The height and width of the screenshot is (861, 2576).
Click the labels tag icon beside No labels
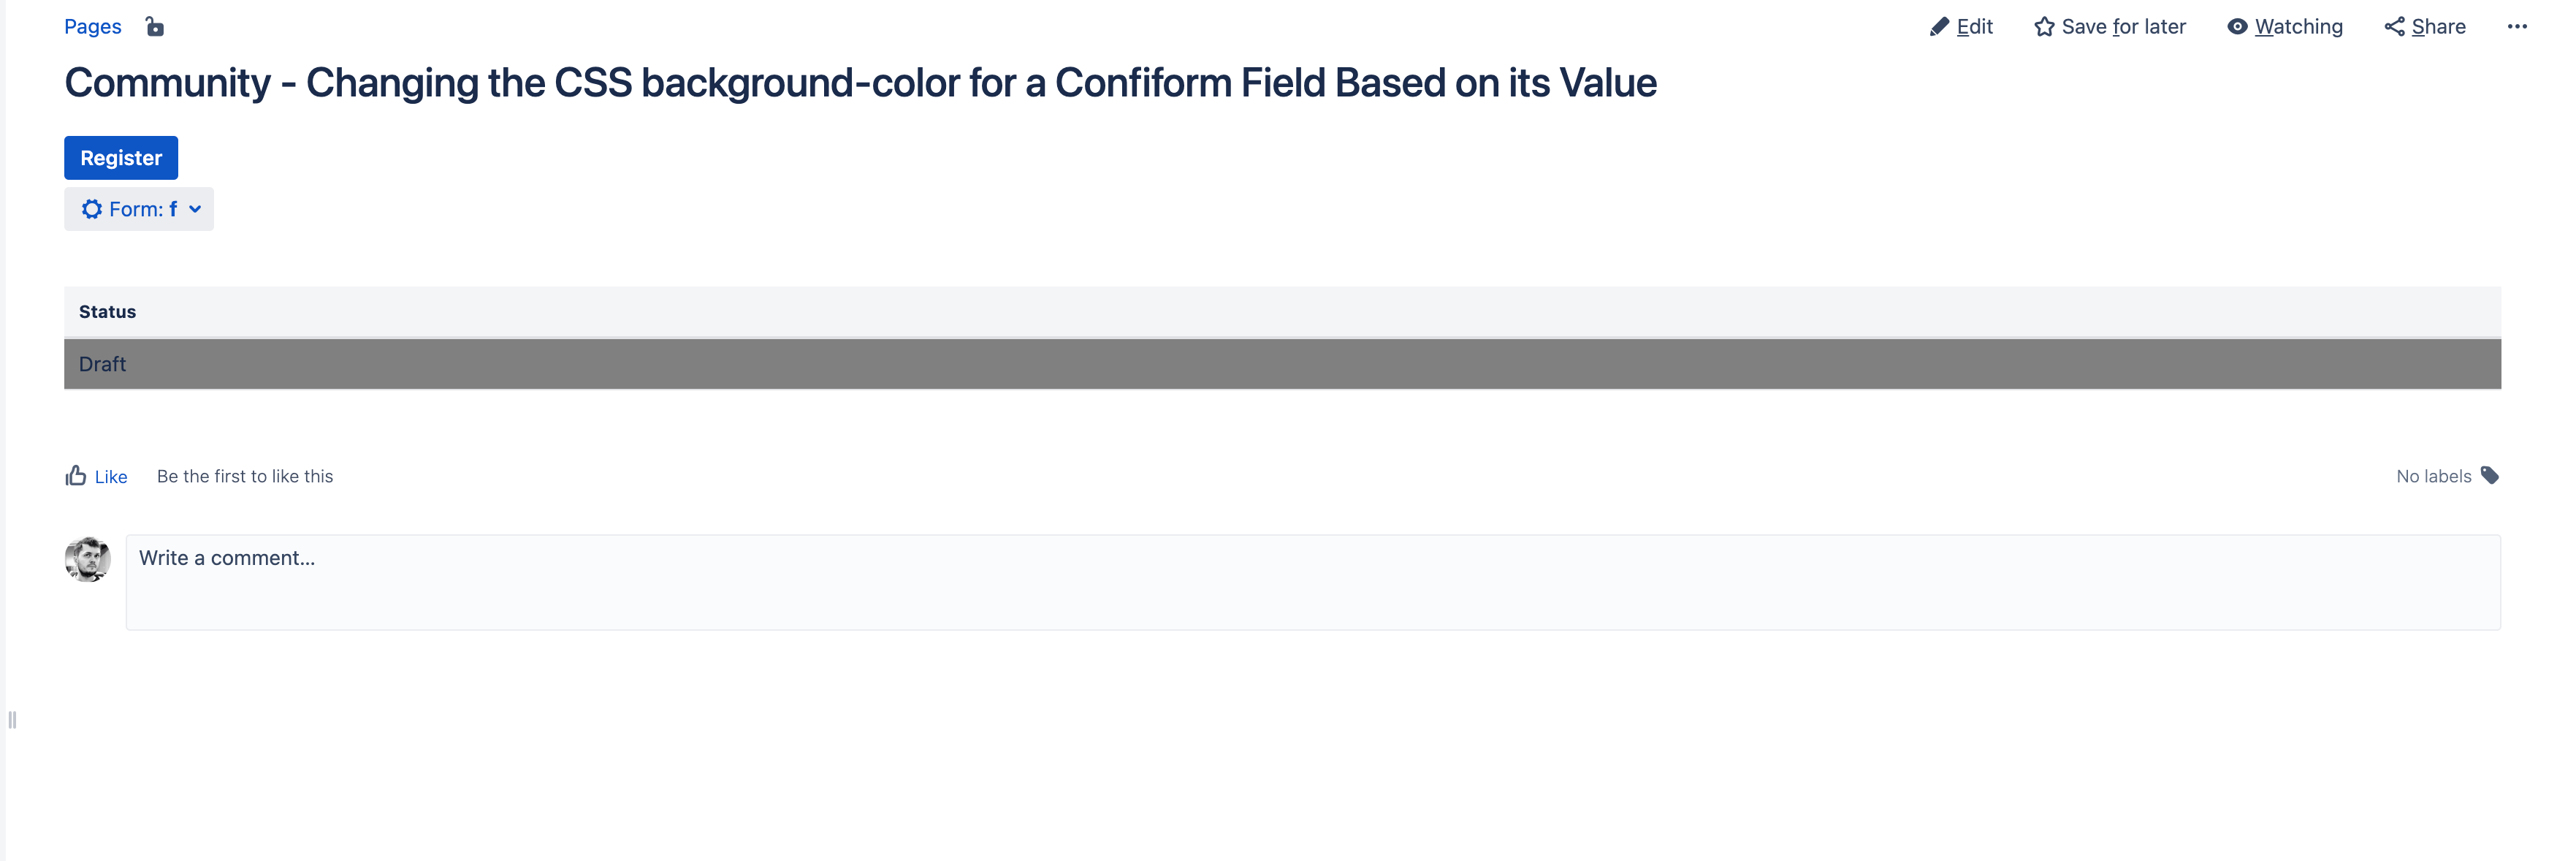click(2489, 476)
